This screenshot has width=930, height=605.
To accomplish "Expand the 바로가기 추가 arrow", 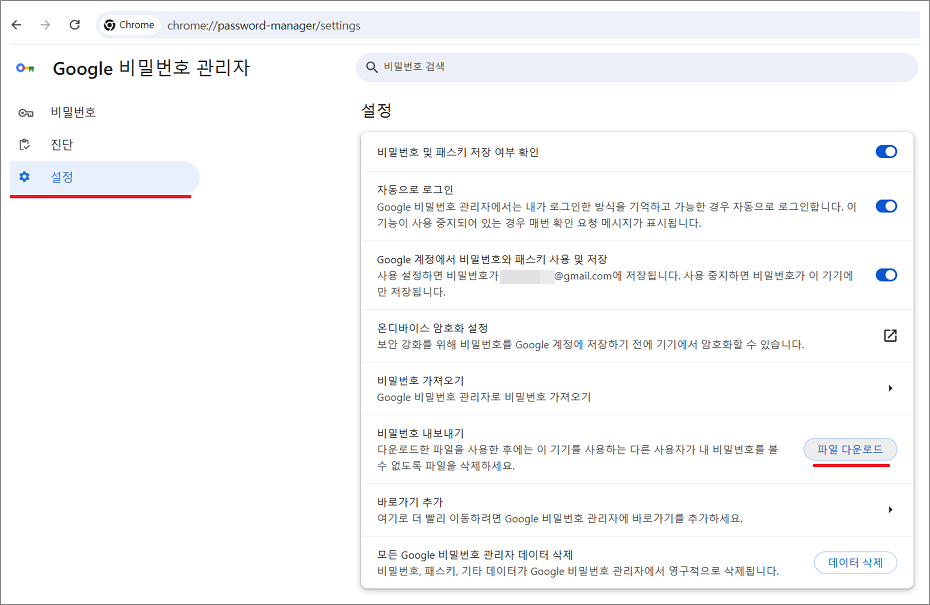I will [890, 510].
